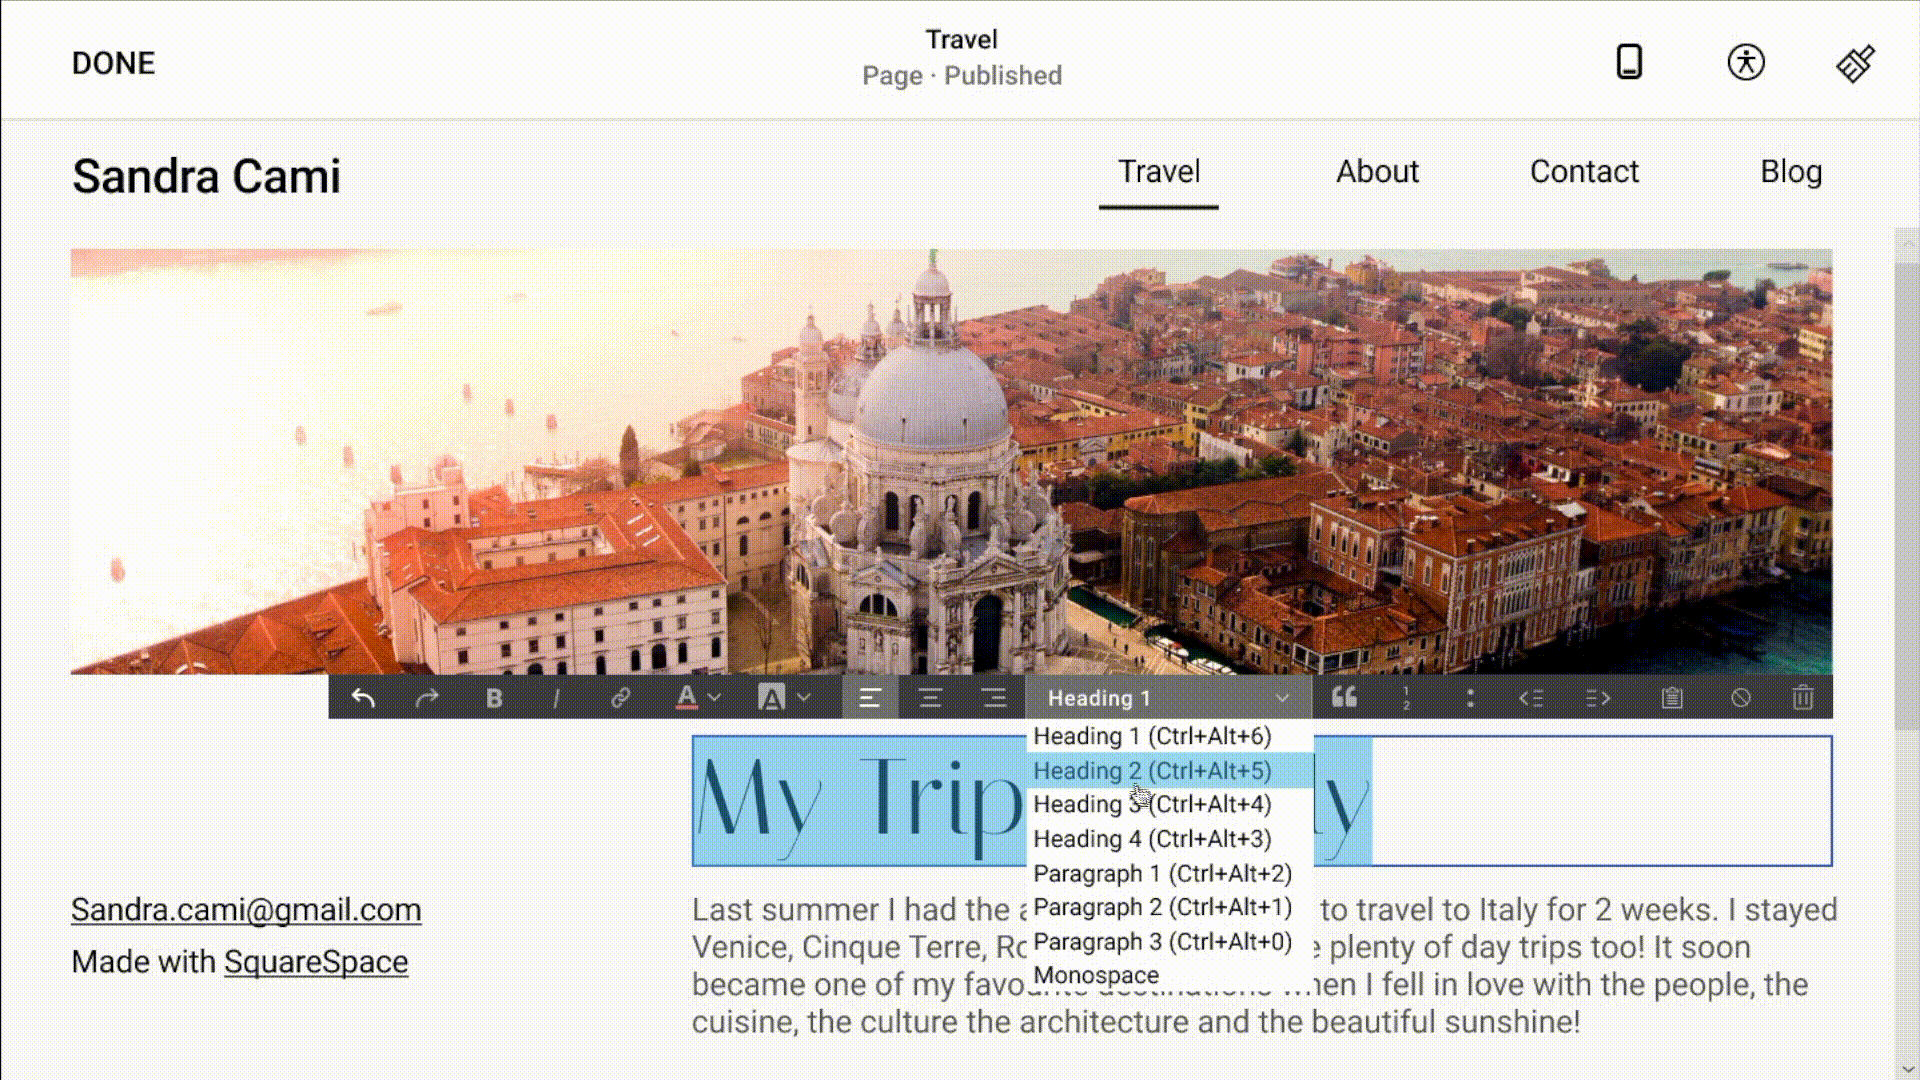The height and width of the screenshot is (1080, 1920).
Task: Choose Paragraph 1 from style list
Action: click(x=1162, y=874)
